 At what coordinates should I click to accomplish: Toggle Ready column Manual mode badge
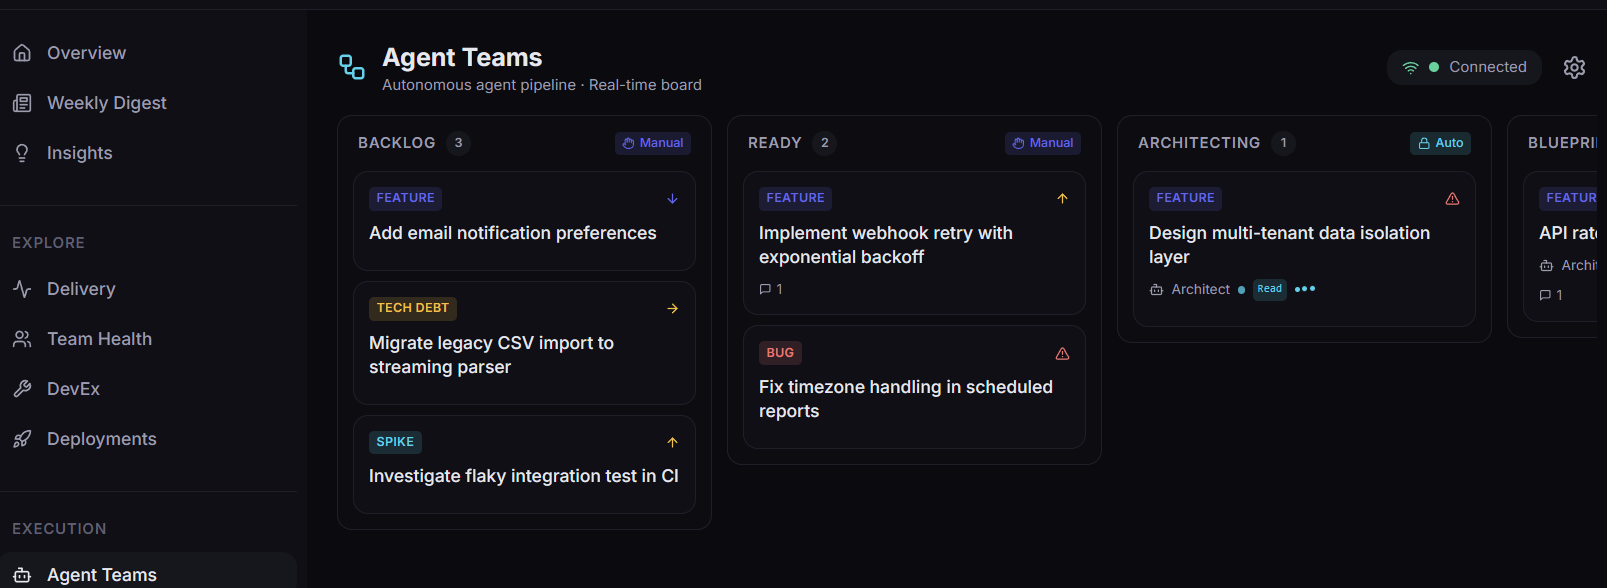[1043, 143]
